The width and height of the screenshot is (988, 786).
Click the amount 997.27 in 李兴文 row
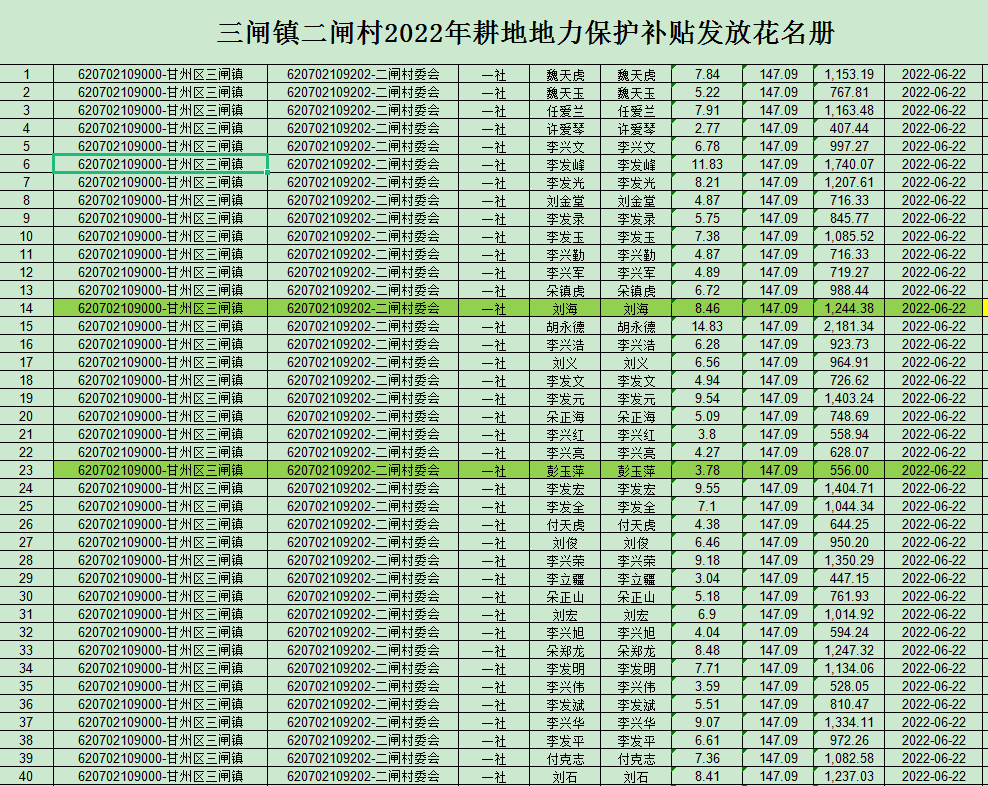[849, 146]
